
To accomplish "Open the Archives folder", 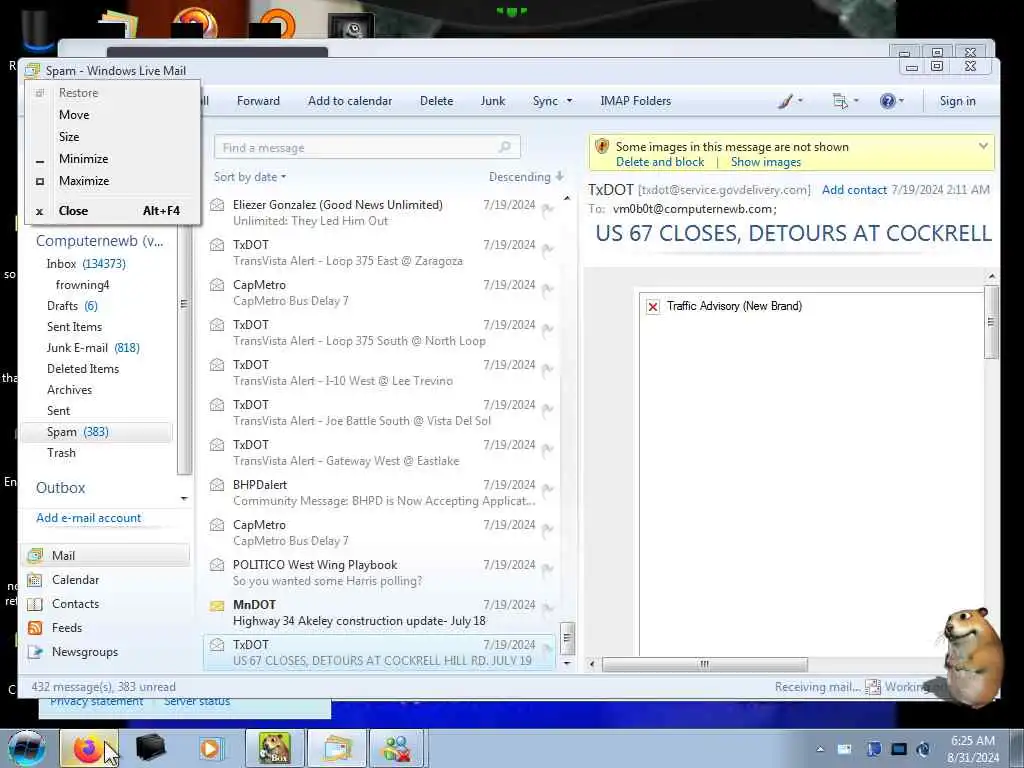I will [69, 390].
